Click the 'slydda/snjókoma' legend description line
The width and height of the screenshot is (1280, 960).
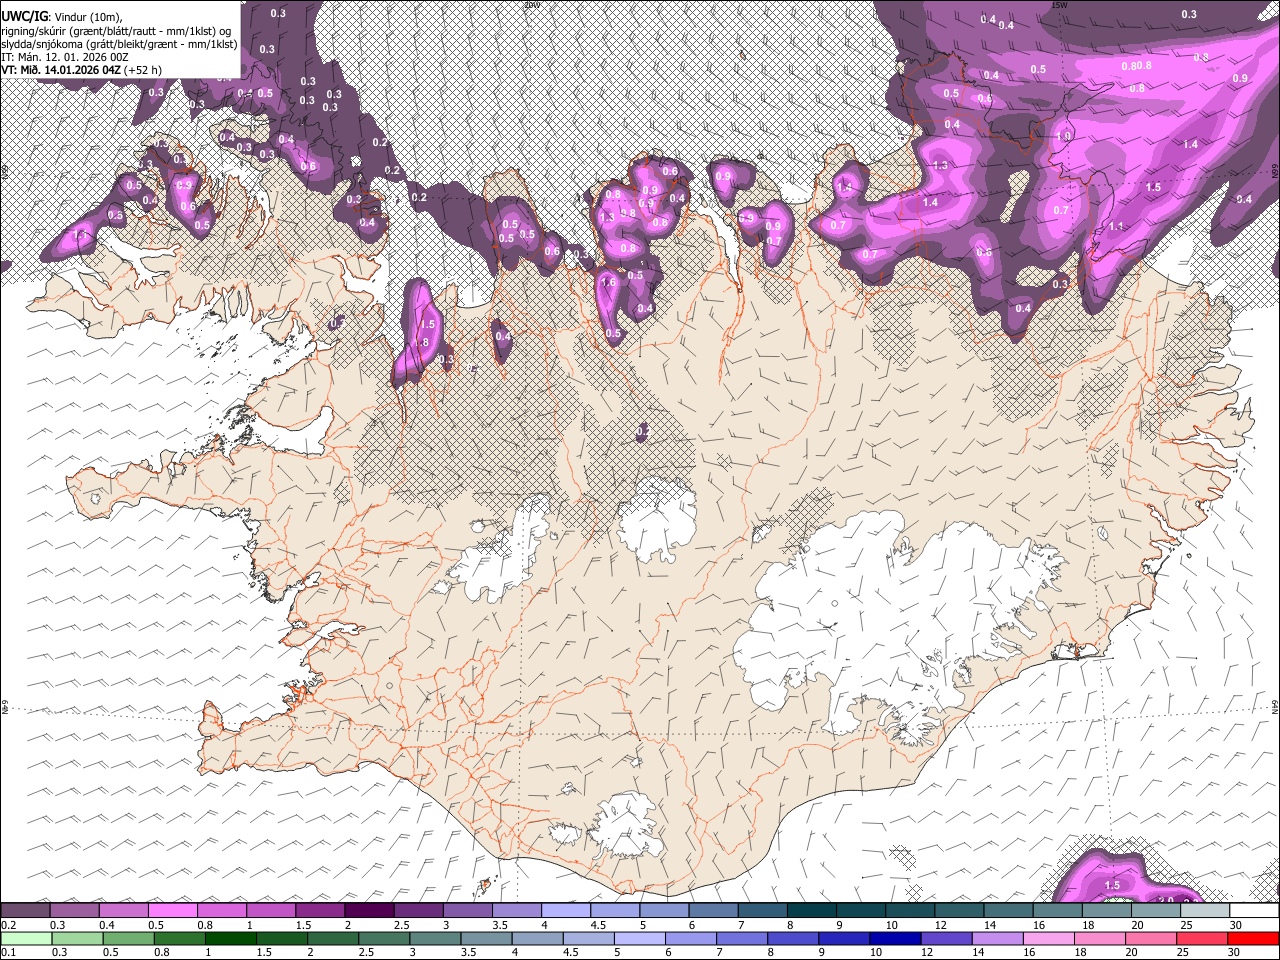[119, 44]
